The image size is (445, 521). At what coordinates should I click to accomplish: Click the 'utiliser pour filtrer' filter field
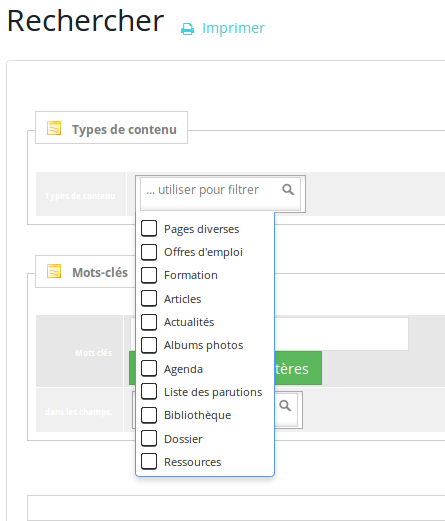click(220, 194)
